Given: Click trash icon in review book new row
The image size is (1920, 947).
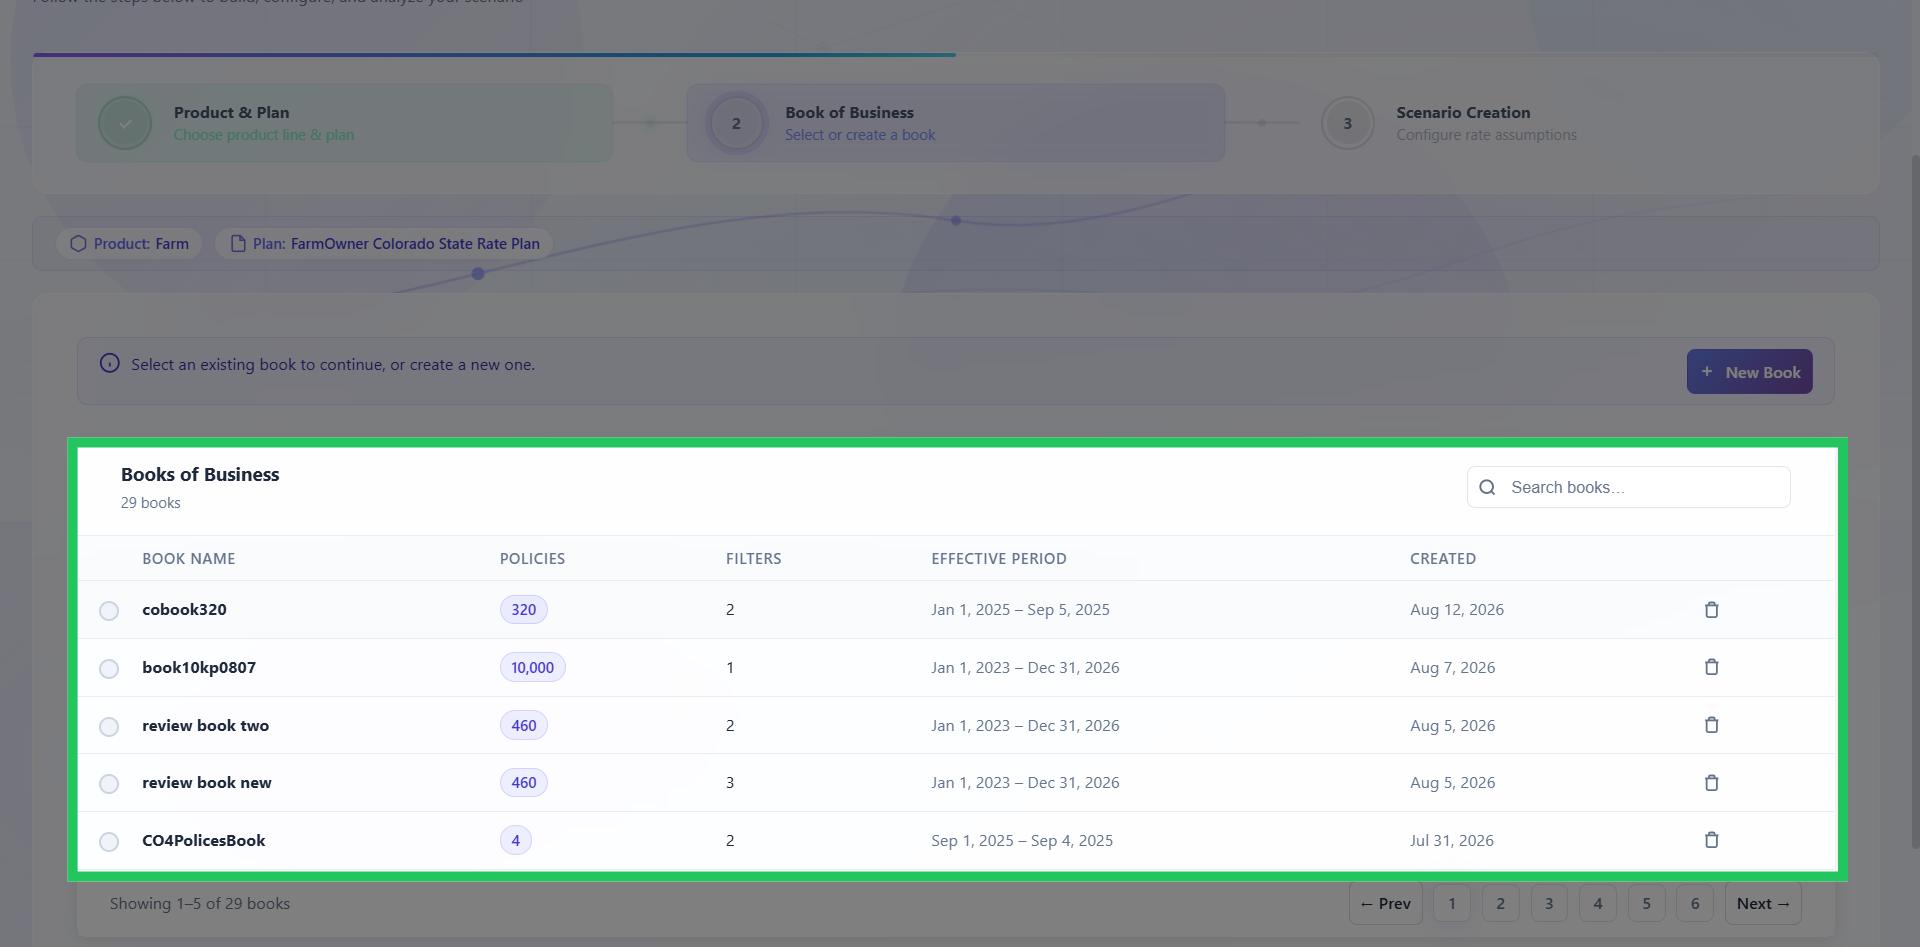Looking at the screenshot, I should tap(1711, 783).
